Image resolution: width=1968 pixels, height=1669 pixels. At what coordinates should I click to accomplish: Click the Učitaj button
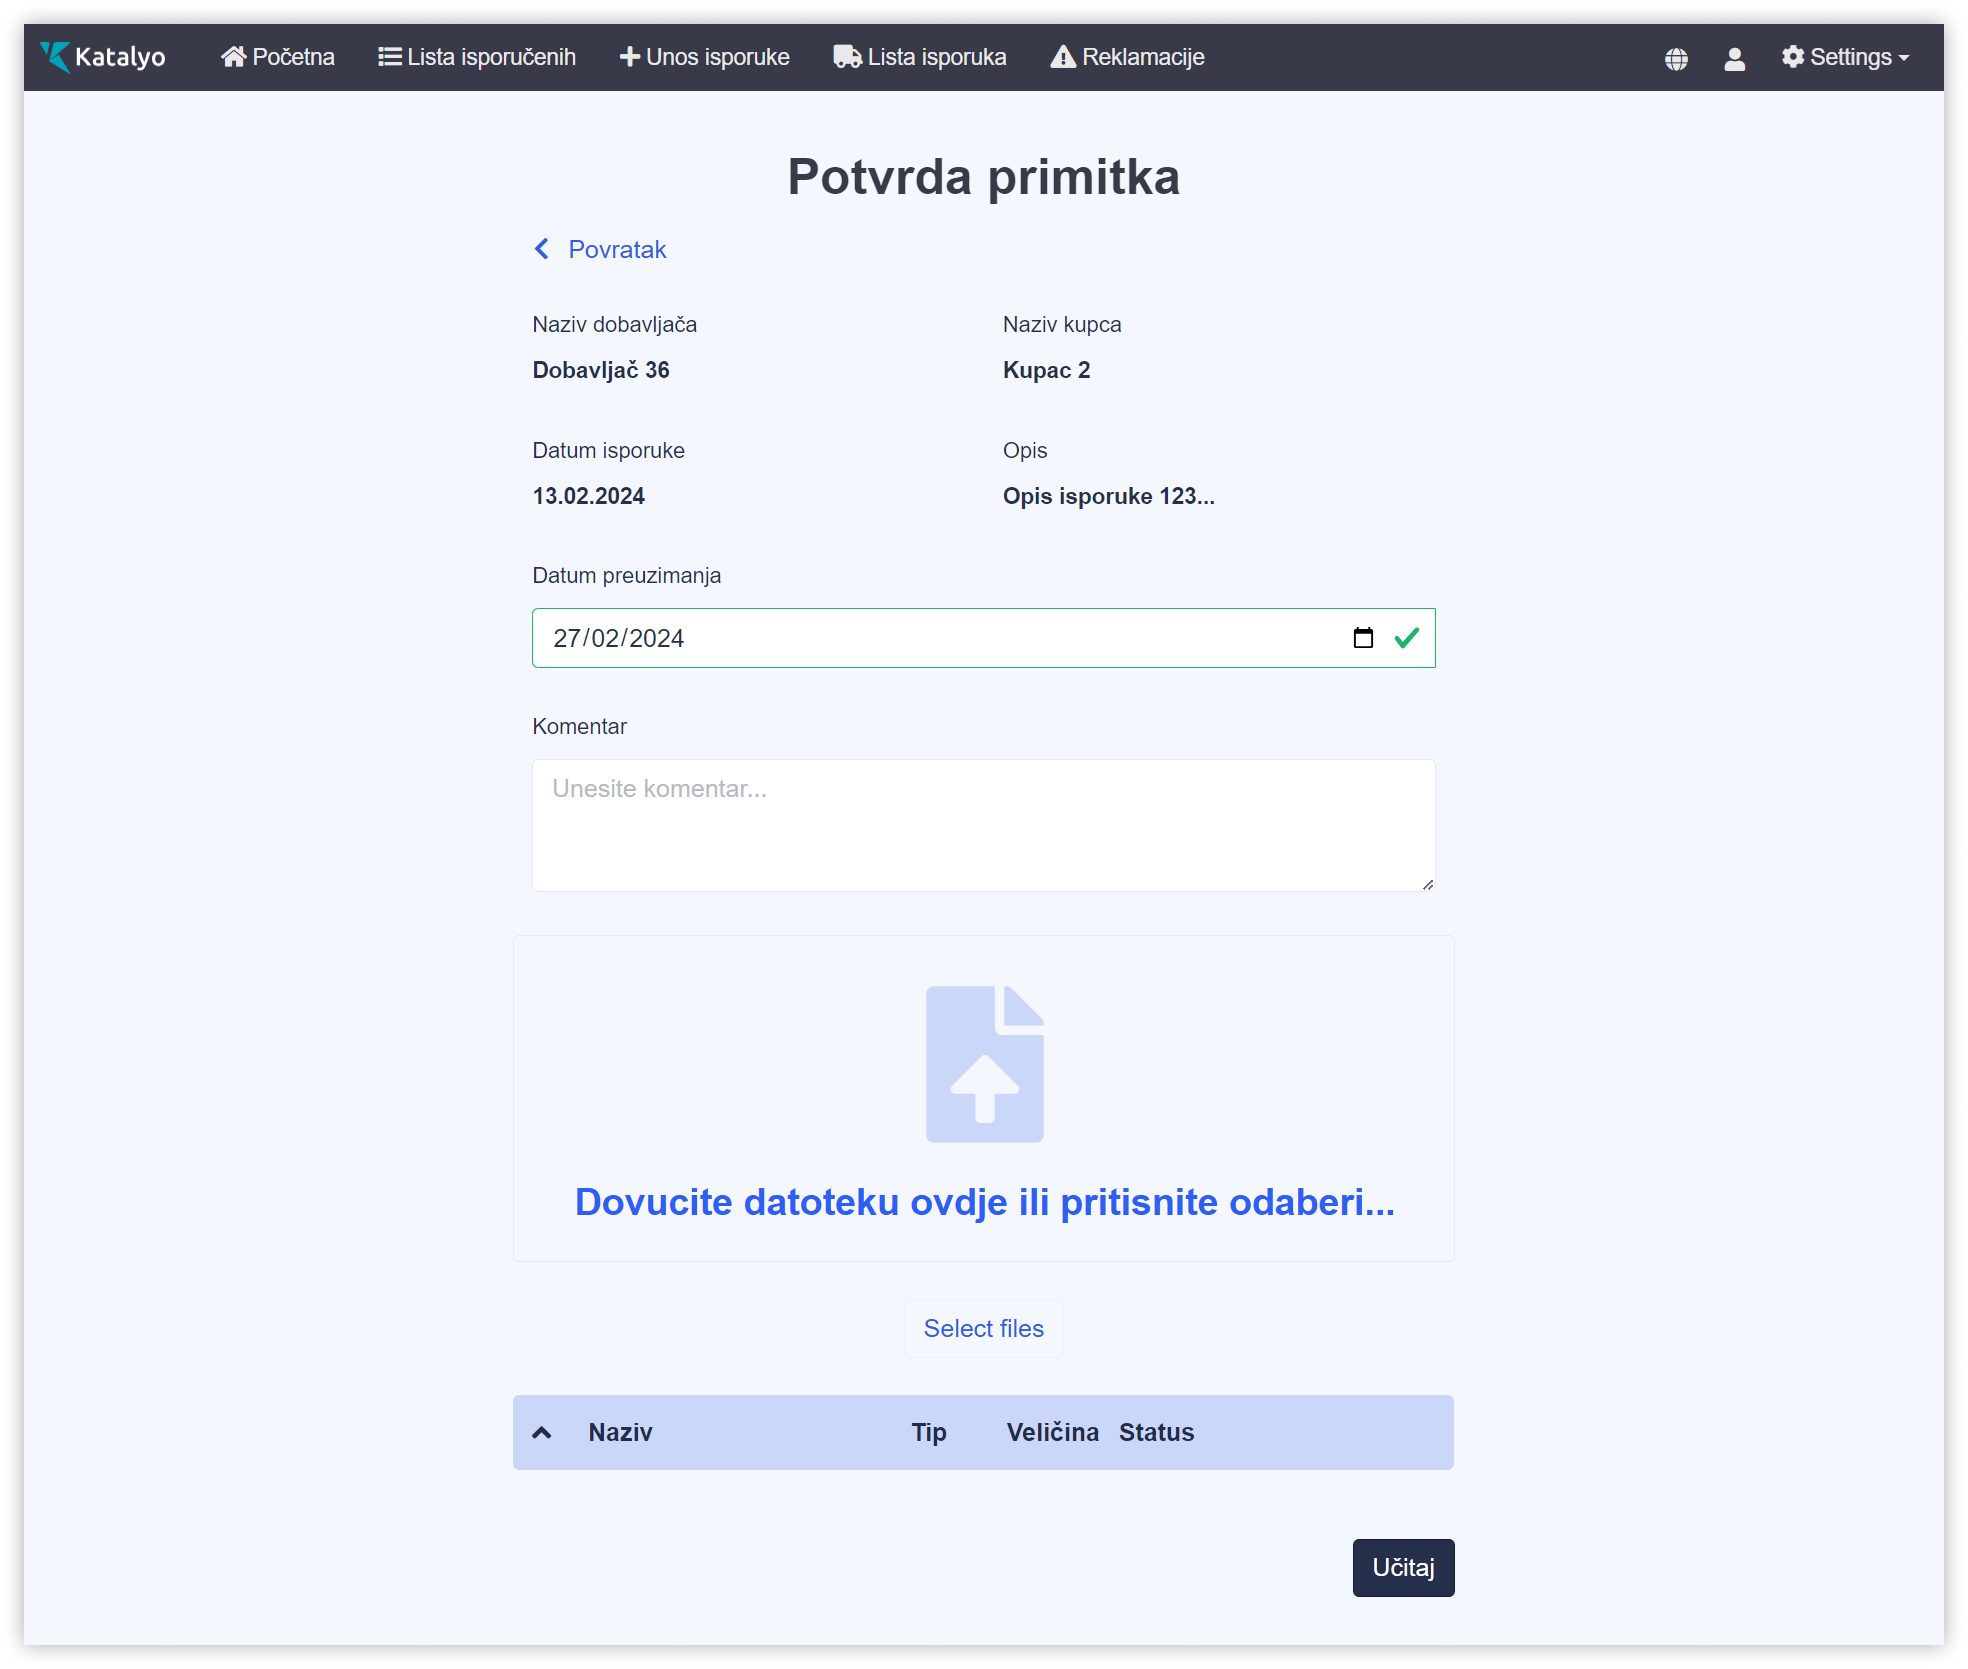[1403, 1567]
